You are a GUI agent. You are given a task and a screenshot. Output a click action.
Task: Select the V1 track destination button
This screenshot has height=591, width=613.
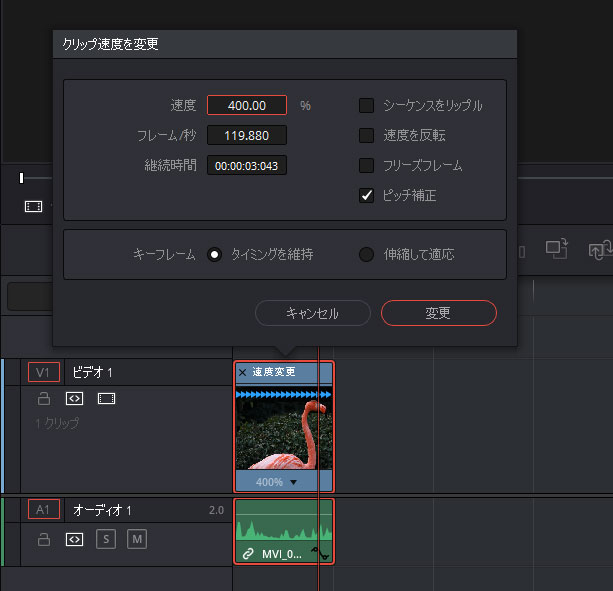[x=44, y=372]
